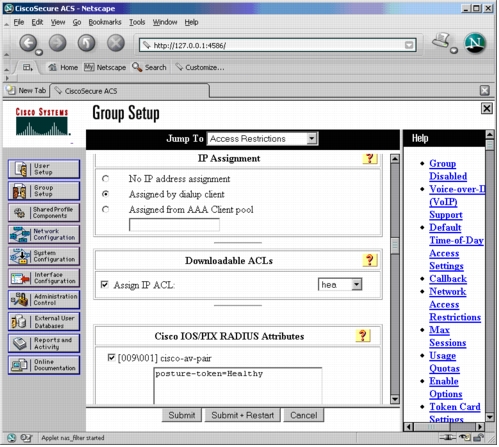Select Assigned by dialup client radio

tap(106, 194)
